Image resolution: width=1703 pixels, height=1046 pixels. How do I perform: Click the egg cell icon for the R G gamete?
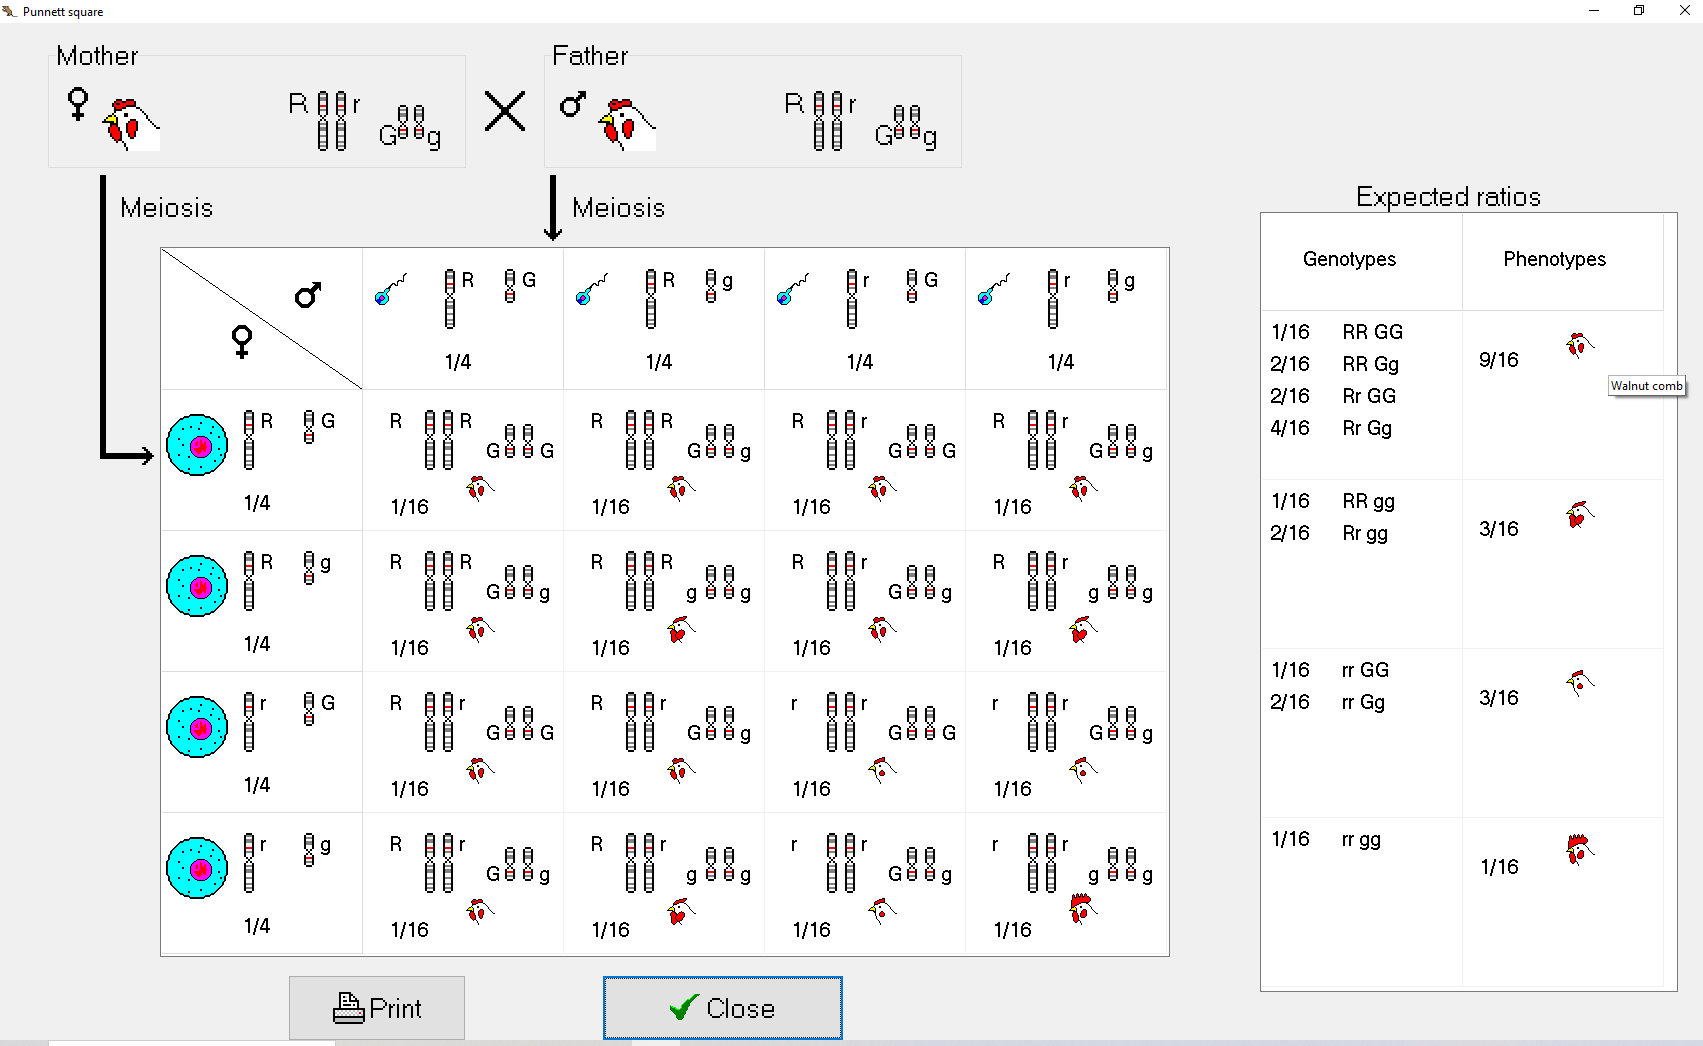point(197,445)
